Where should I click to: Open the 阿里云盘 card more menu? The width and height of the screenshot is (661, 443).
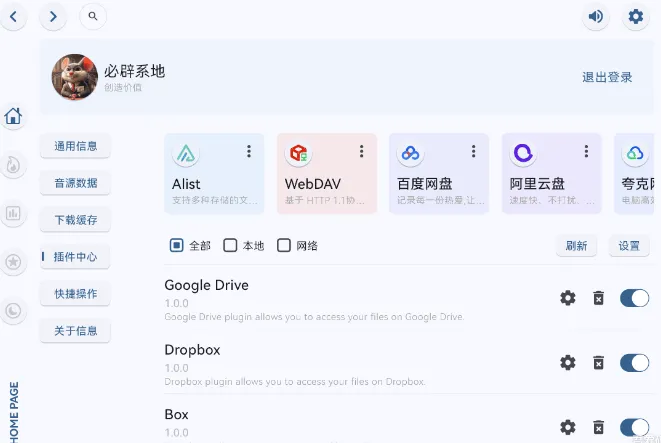[586, 151]
